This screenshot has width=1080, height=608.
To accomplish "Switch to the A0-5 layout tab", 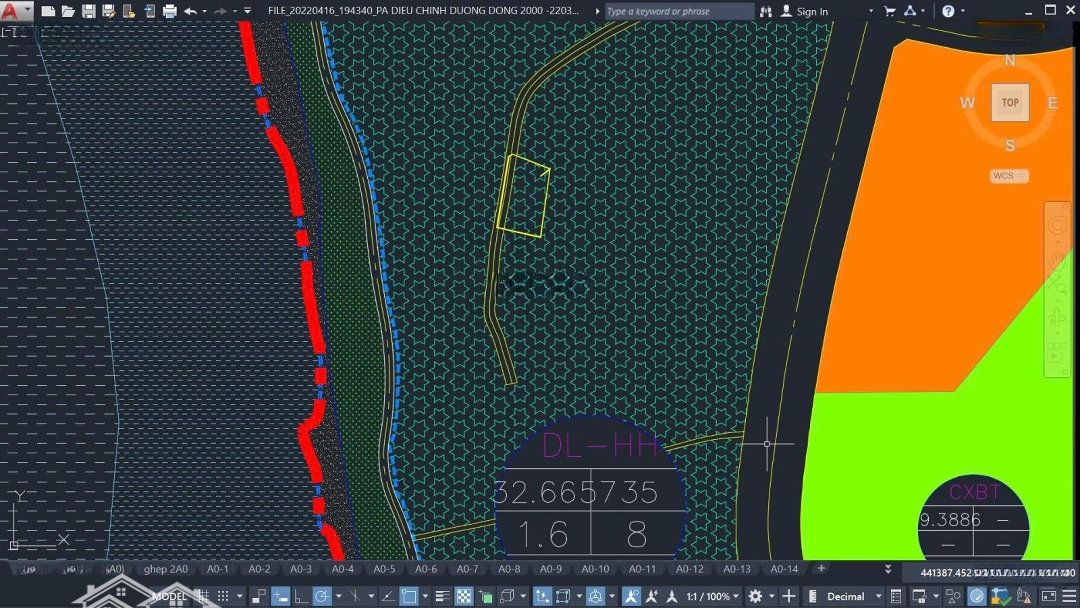I will coord(384,569).
